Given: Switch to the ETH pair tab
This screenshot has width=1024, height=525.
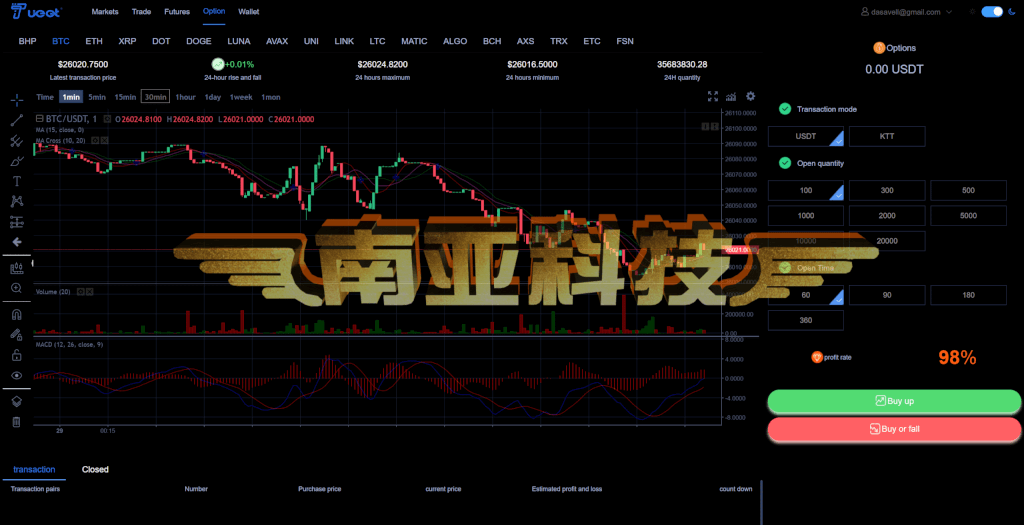Looking at the screenshot, I should click(x=94, y=41).
